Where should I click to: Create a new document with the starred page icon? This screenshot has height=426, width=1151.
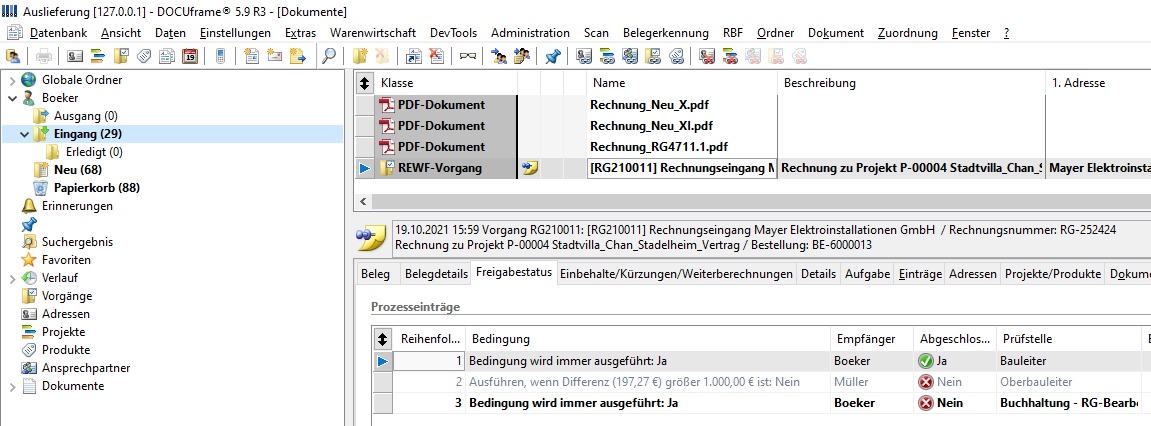[252, 56]
